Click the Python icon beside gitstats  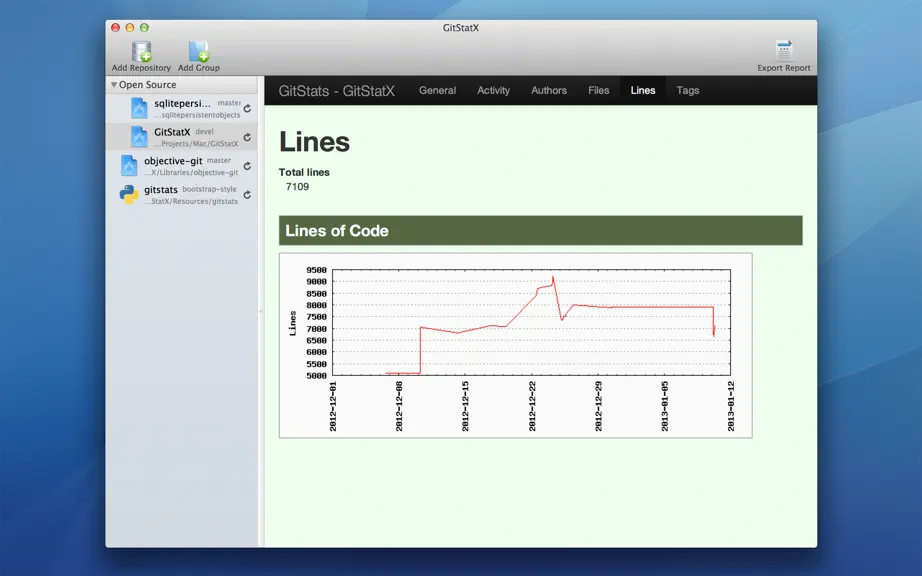point(129,195)
